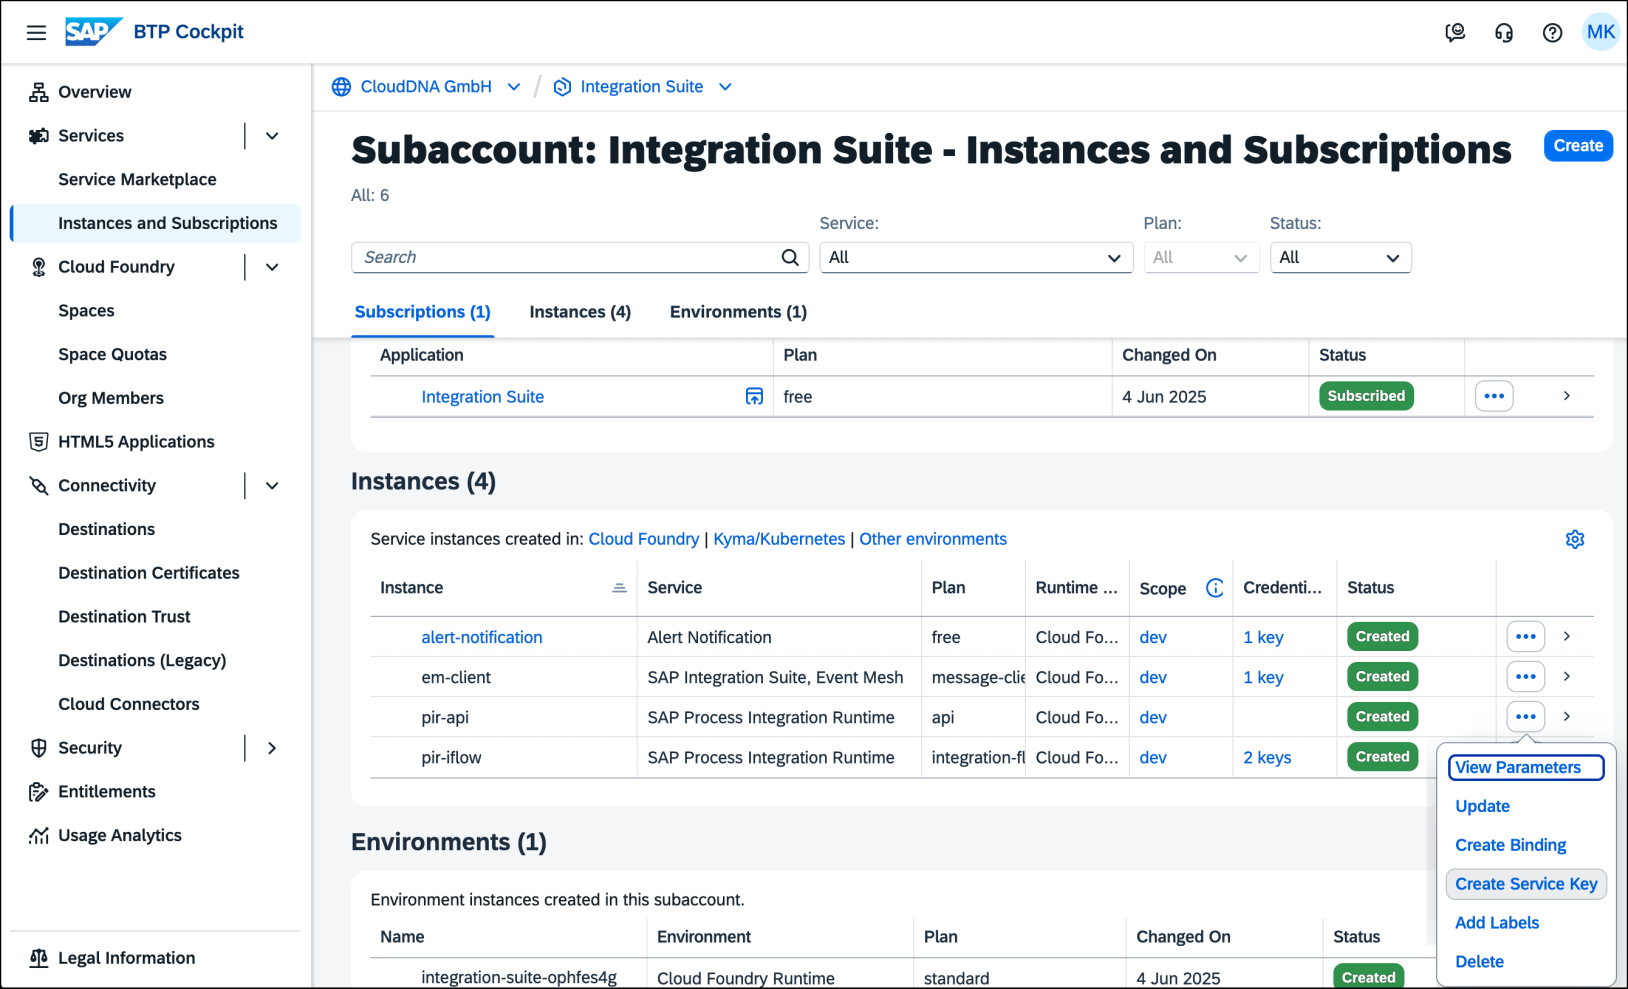Click the Integration Suite subaccount breadcrumb icon
The width and height of the screenshot is (1628, 989).
coord(562,87)
